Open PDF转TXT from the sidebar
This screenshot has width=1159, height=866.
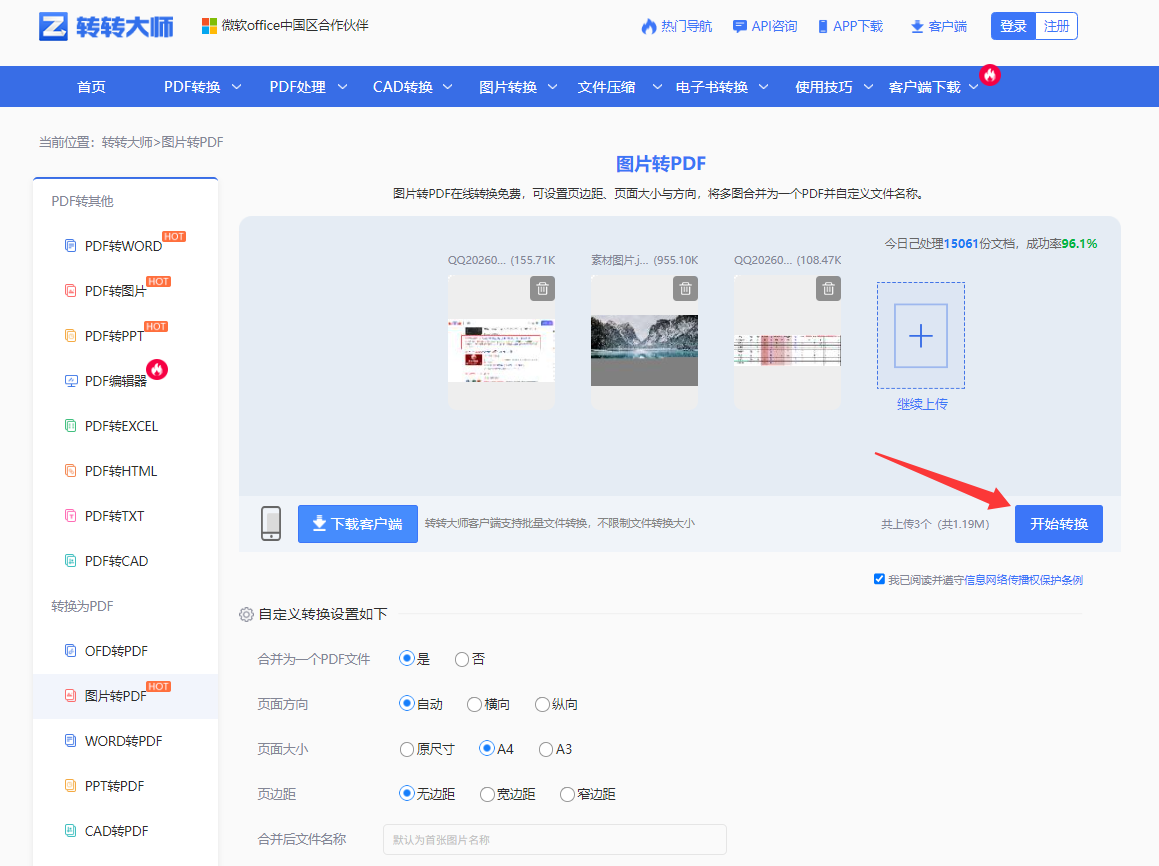[115, 516]
